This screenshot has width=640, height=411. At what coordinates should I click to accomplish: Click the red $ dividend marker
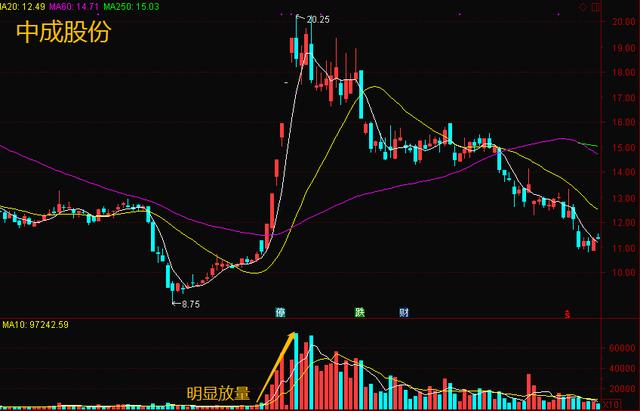point(567,313)
